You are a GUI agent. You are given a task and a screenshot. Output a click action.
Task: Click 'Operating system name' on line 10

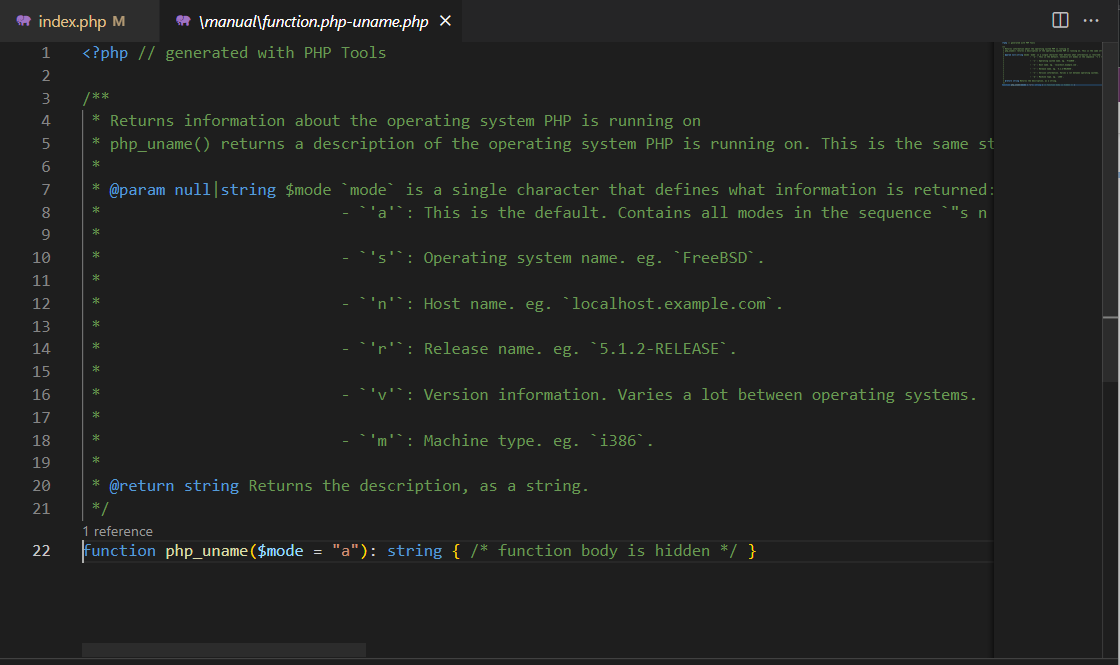[521, 257]
